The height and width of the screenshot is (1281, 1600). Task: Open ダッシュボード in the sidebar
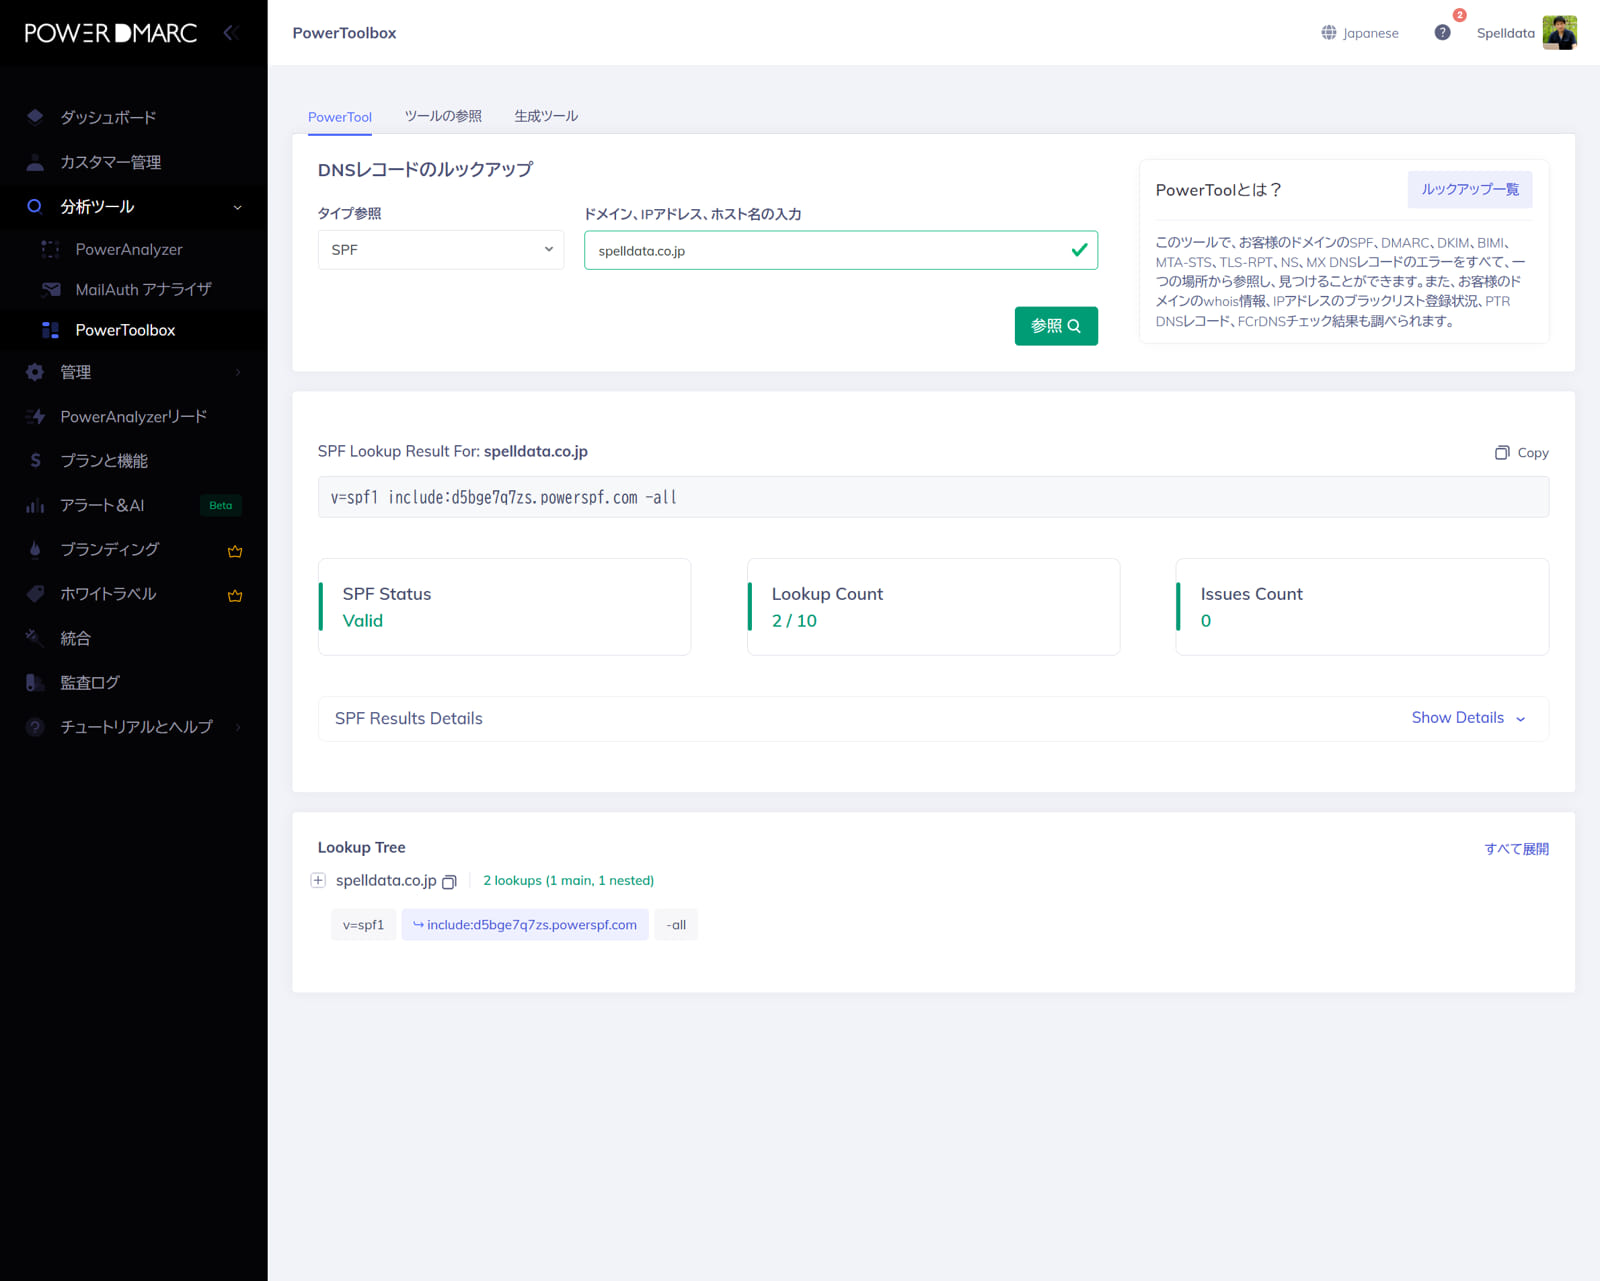[108, 117]
